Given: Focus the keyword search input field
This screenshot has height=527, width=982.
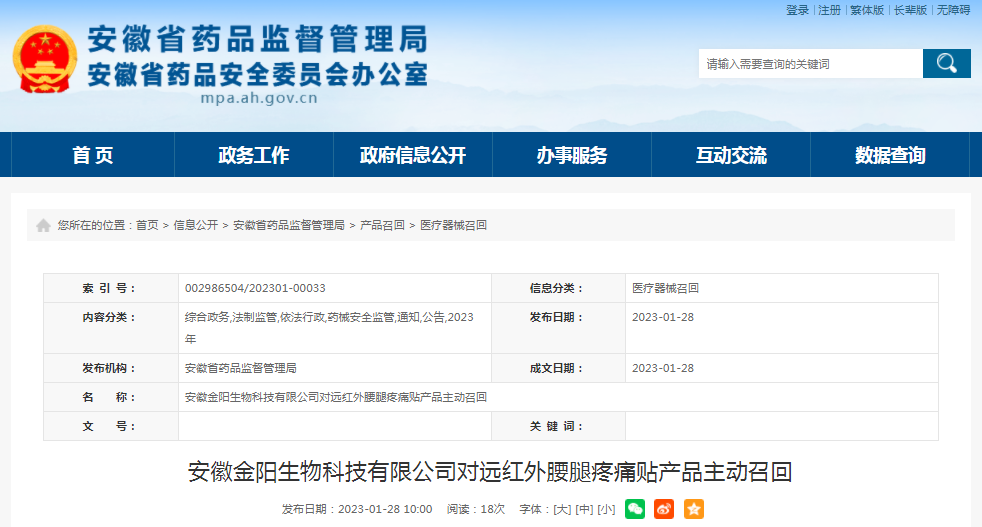Looking at the screenshot, I should click(810, 63).
